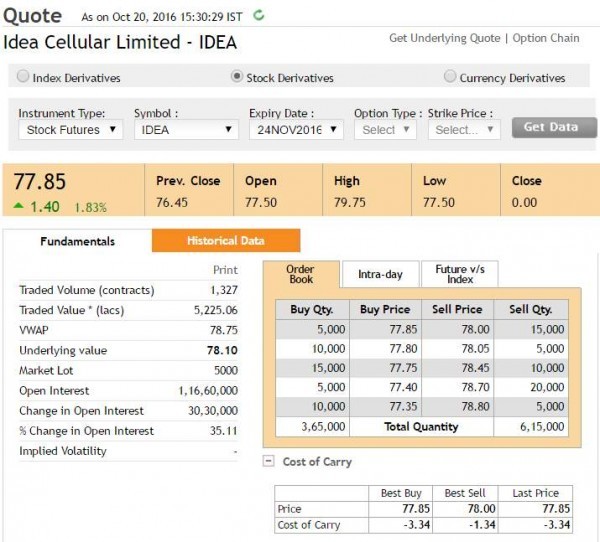Switch to the Fundamentals tab
Image resolution: width=600 pixels, height=542 pixels.
[x=78, y=241]
